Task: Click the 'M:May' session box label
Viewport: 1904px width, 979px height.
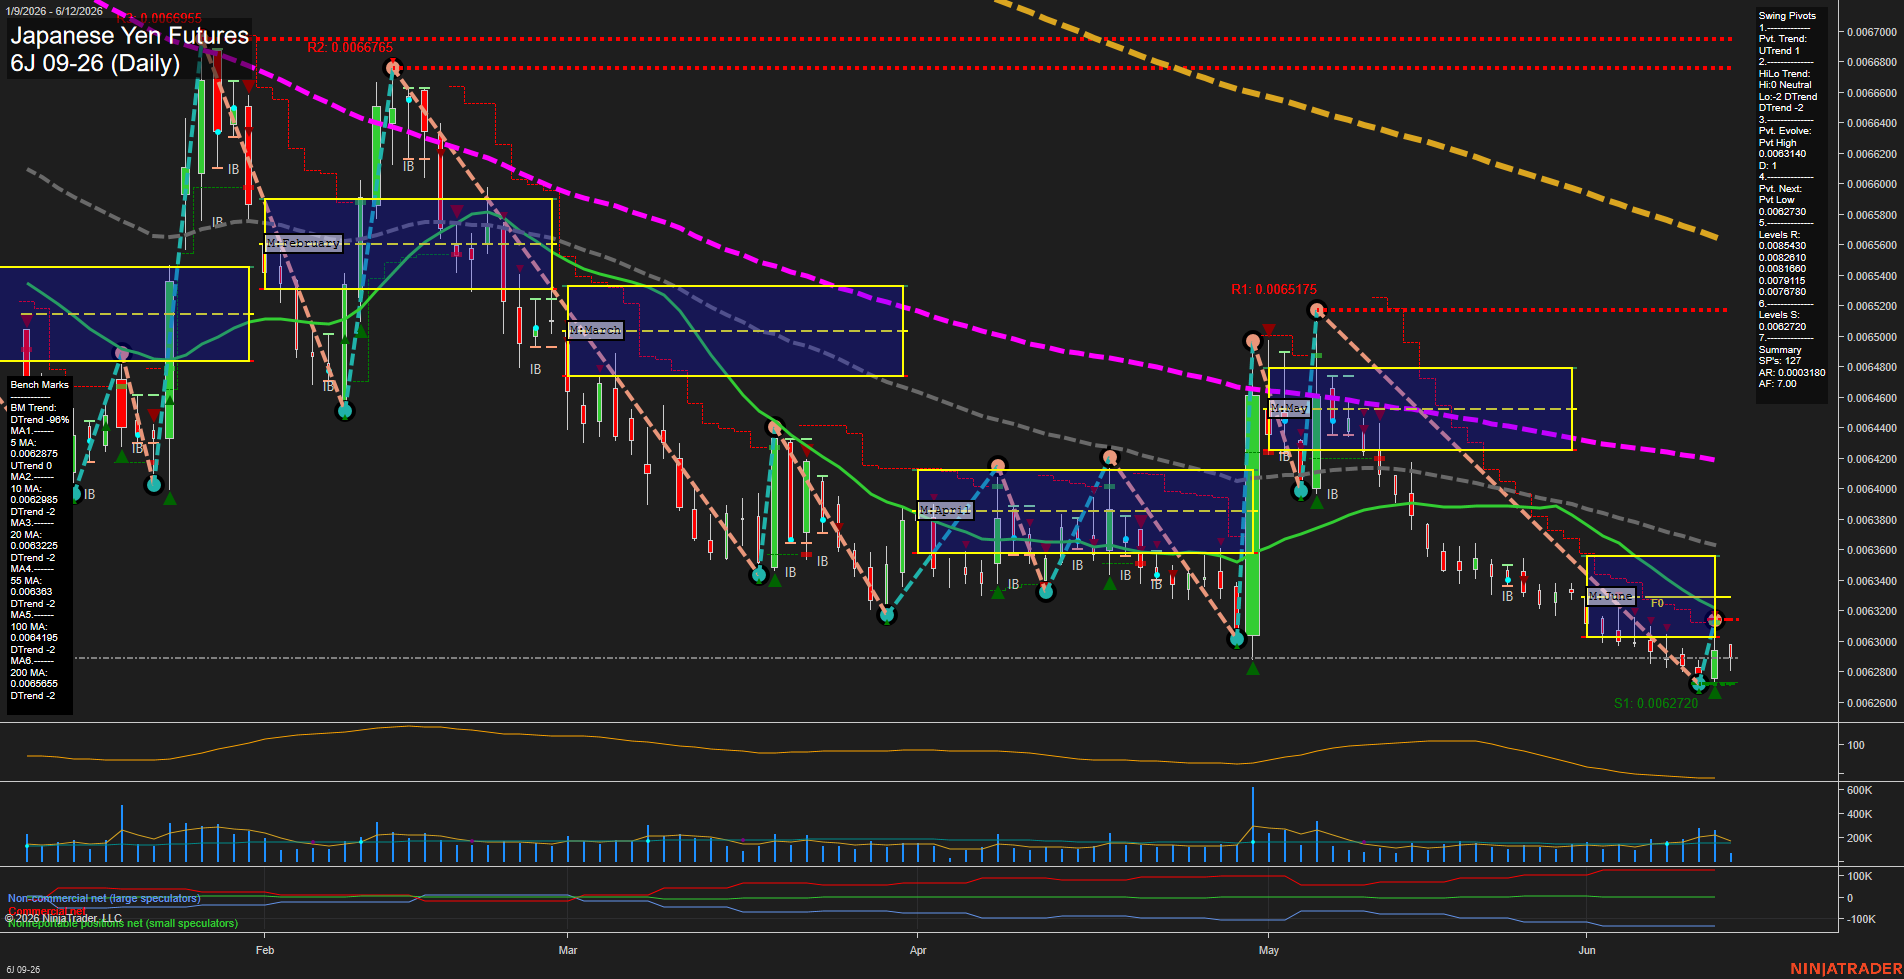Action: point(1289,408)
